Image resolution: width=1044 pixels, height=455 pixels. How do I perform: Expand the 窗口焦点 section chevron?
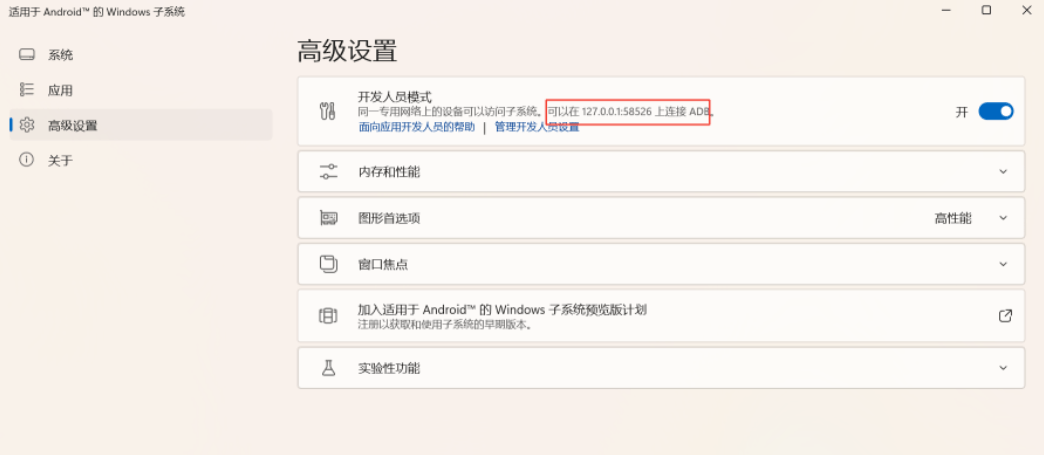(x=1004, y=264)
